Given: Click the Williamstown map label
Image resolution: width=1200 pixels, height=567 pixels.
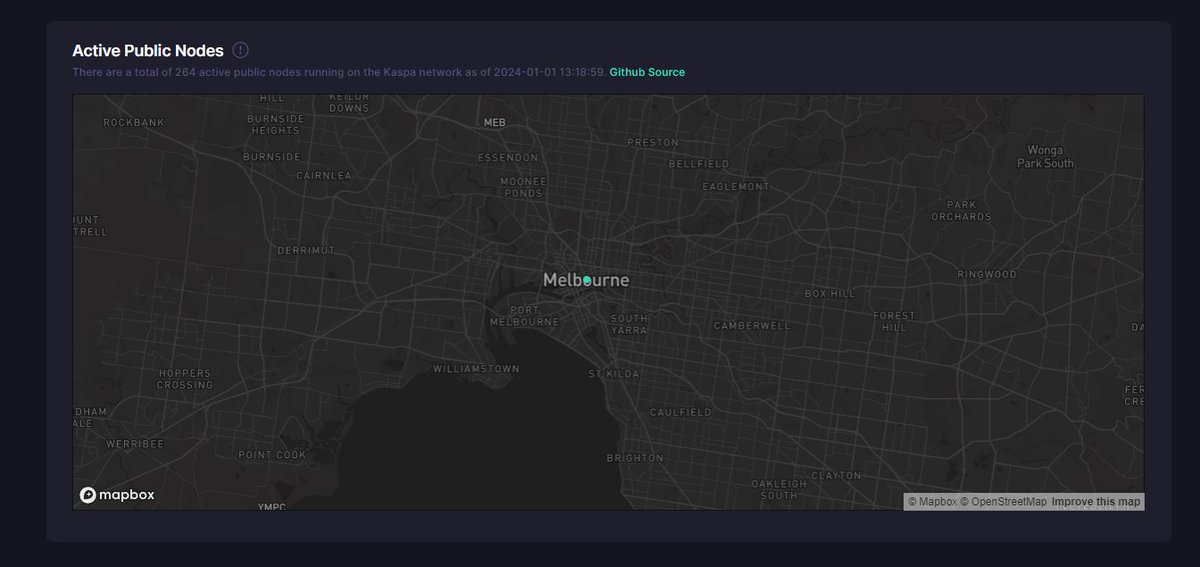Looking at the screenshot, I should point(476,369).
